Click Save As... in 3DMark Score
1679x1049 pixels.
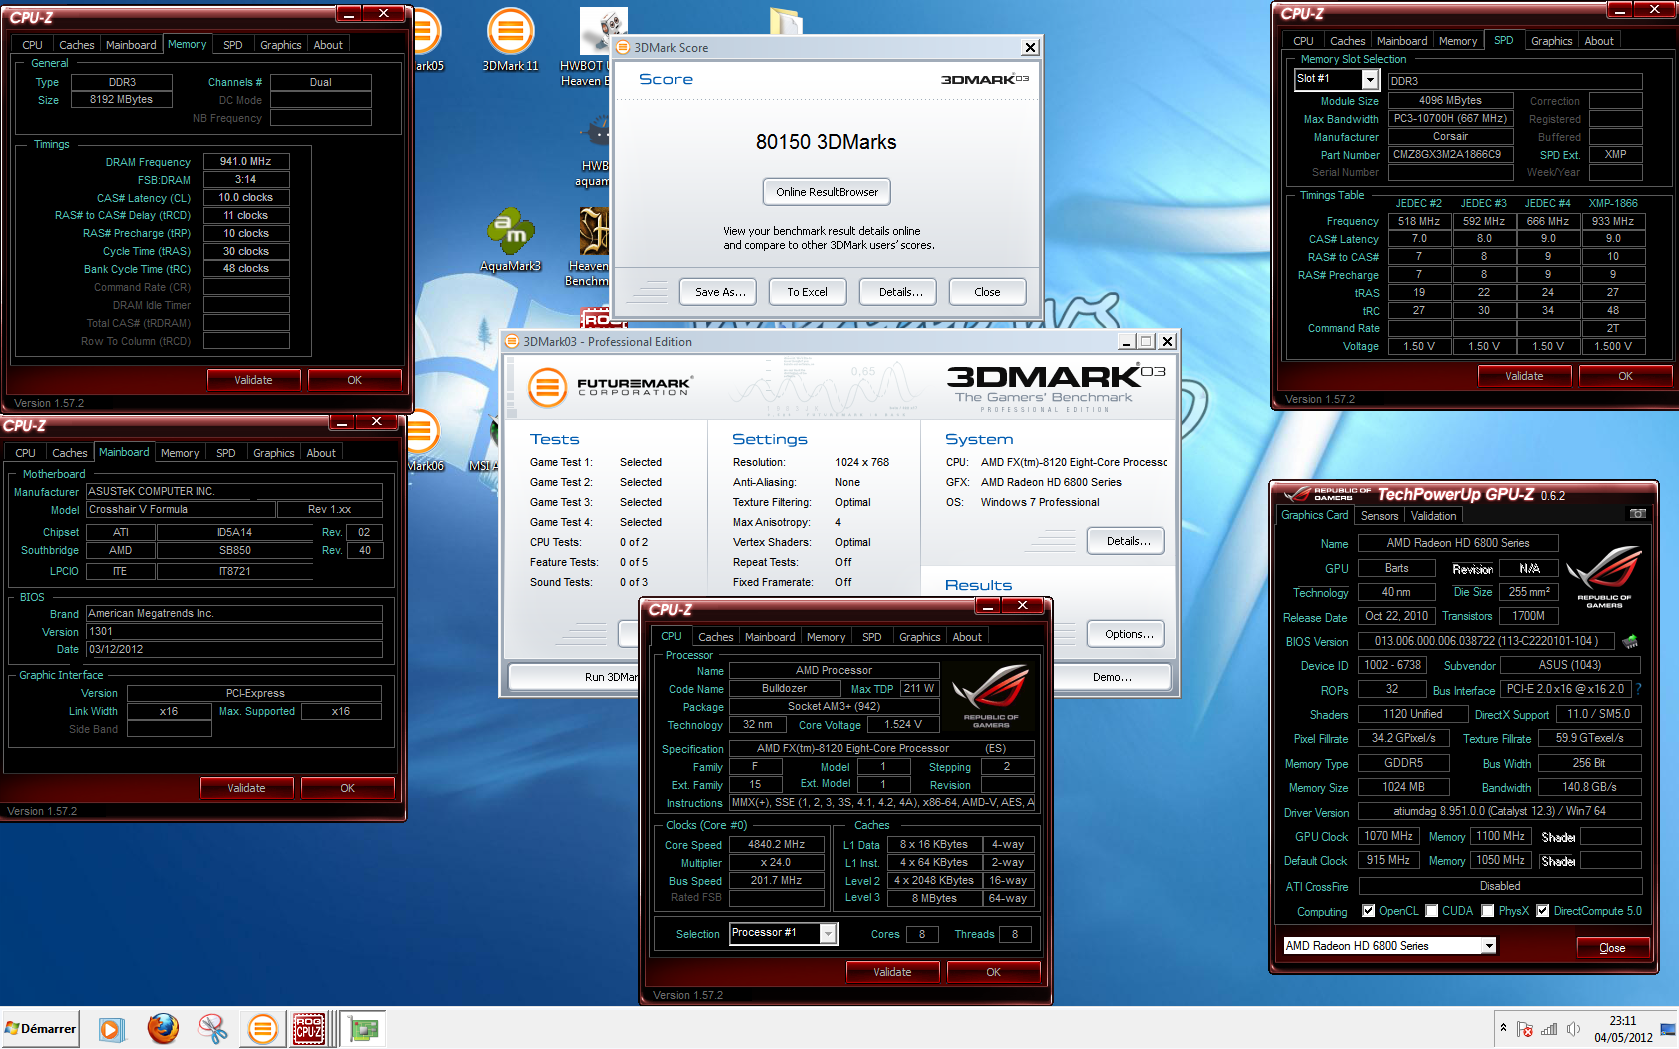[x=720, y=292]
